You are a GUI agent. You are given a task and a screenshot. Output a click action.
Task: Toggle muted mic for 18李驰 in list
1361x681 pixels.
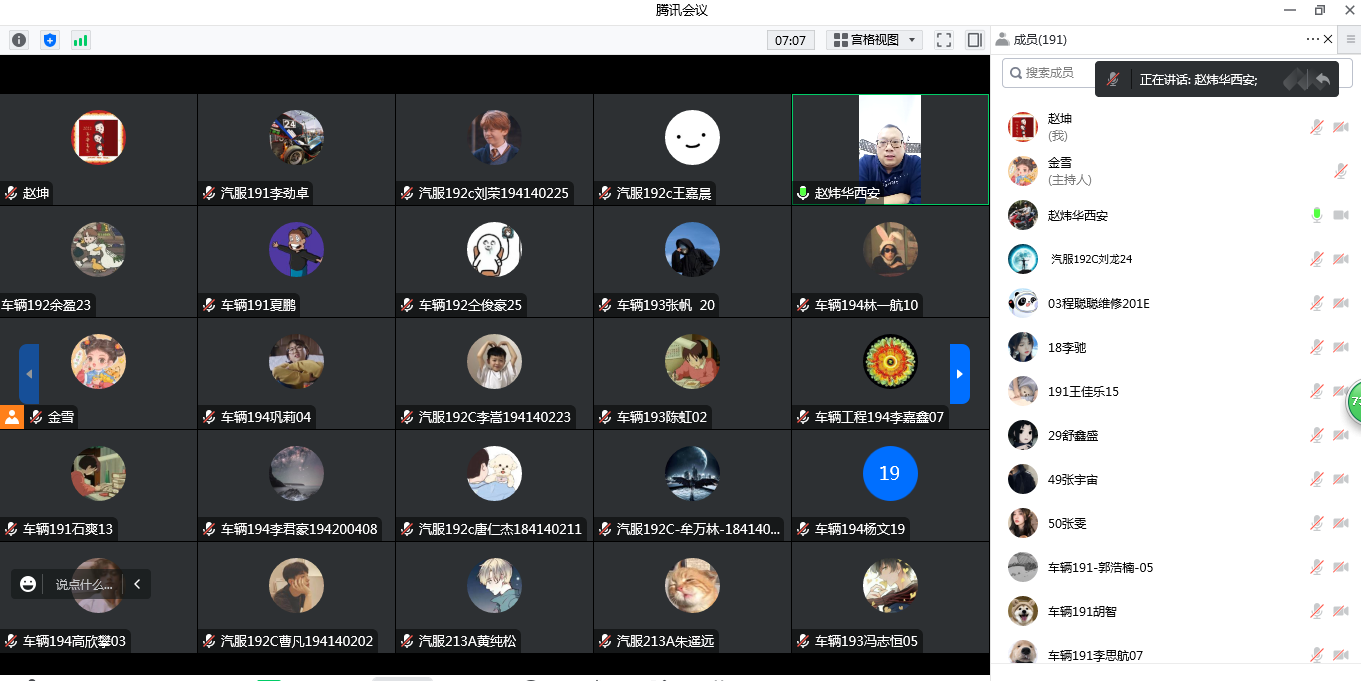[x=1317, y=347]
